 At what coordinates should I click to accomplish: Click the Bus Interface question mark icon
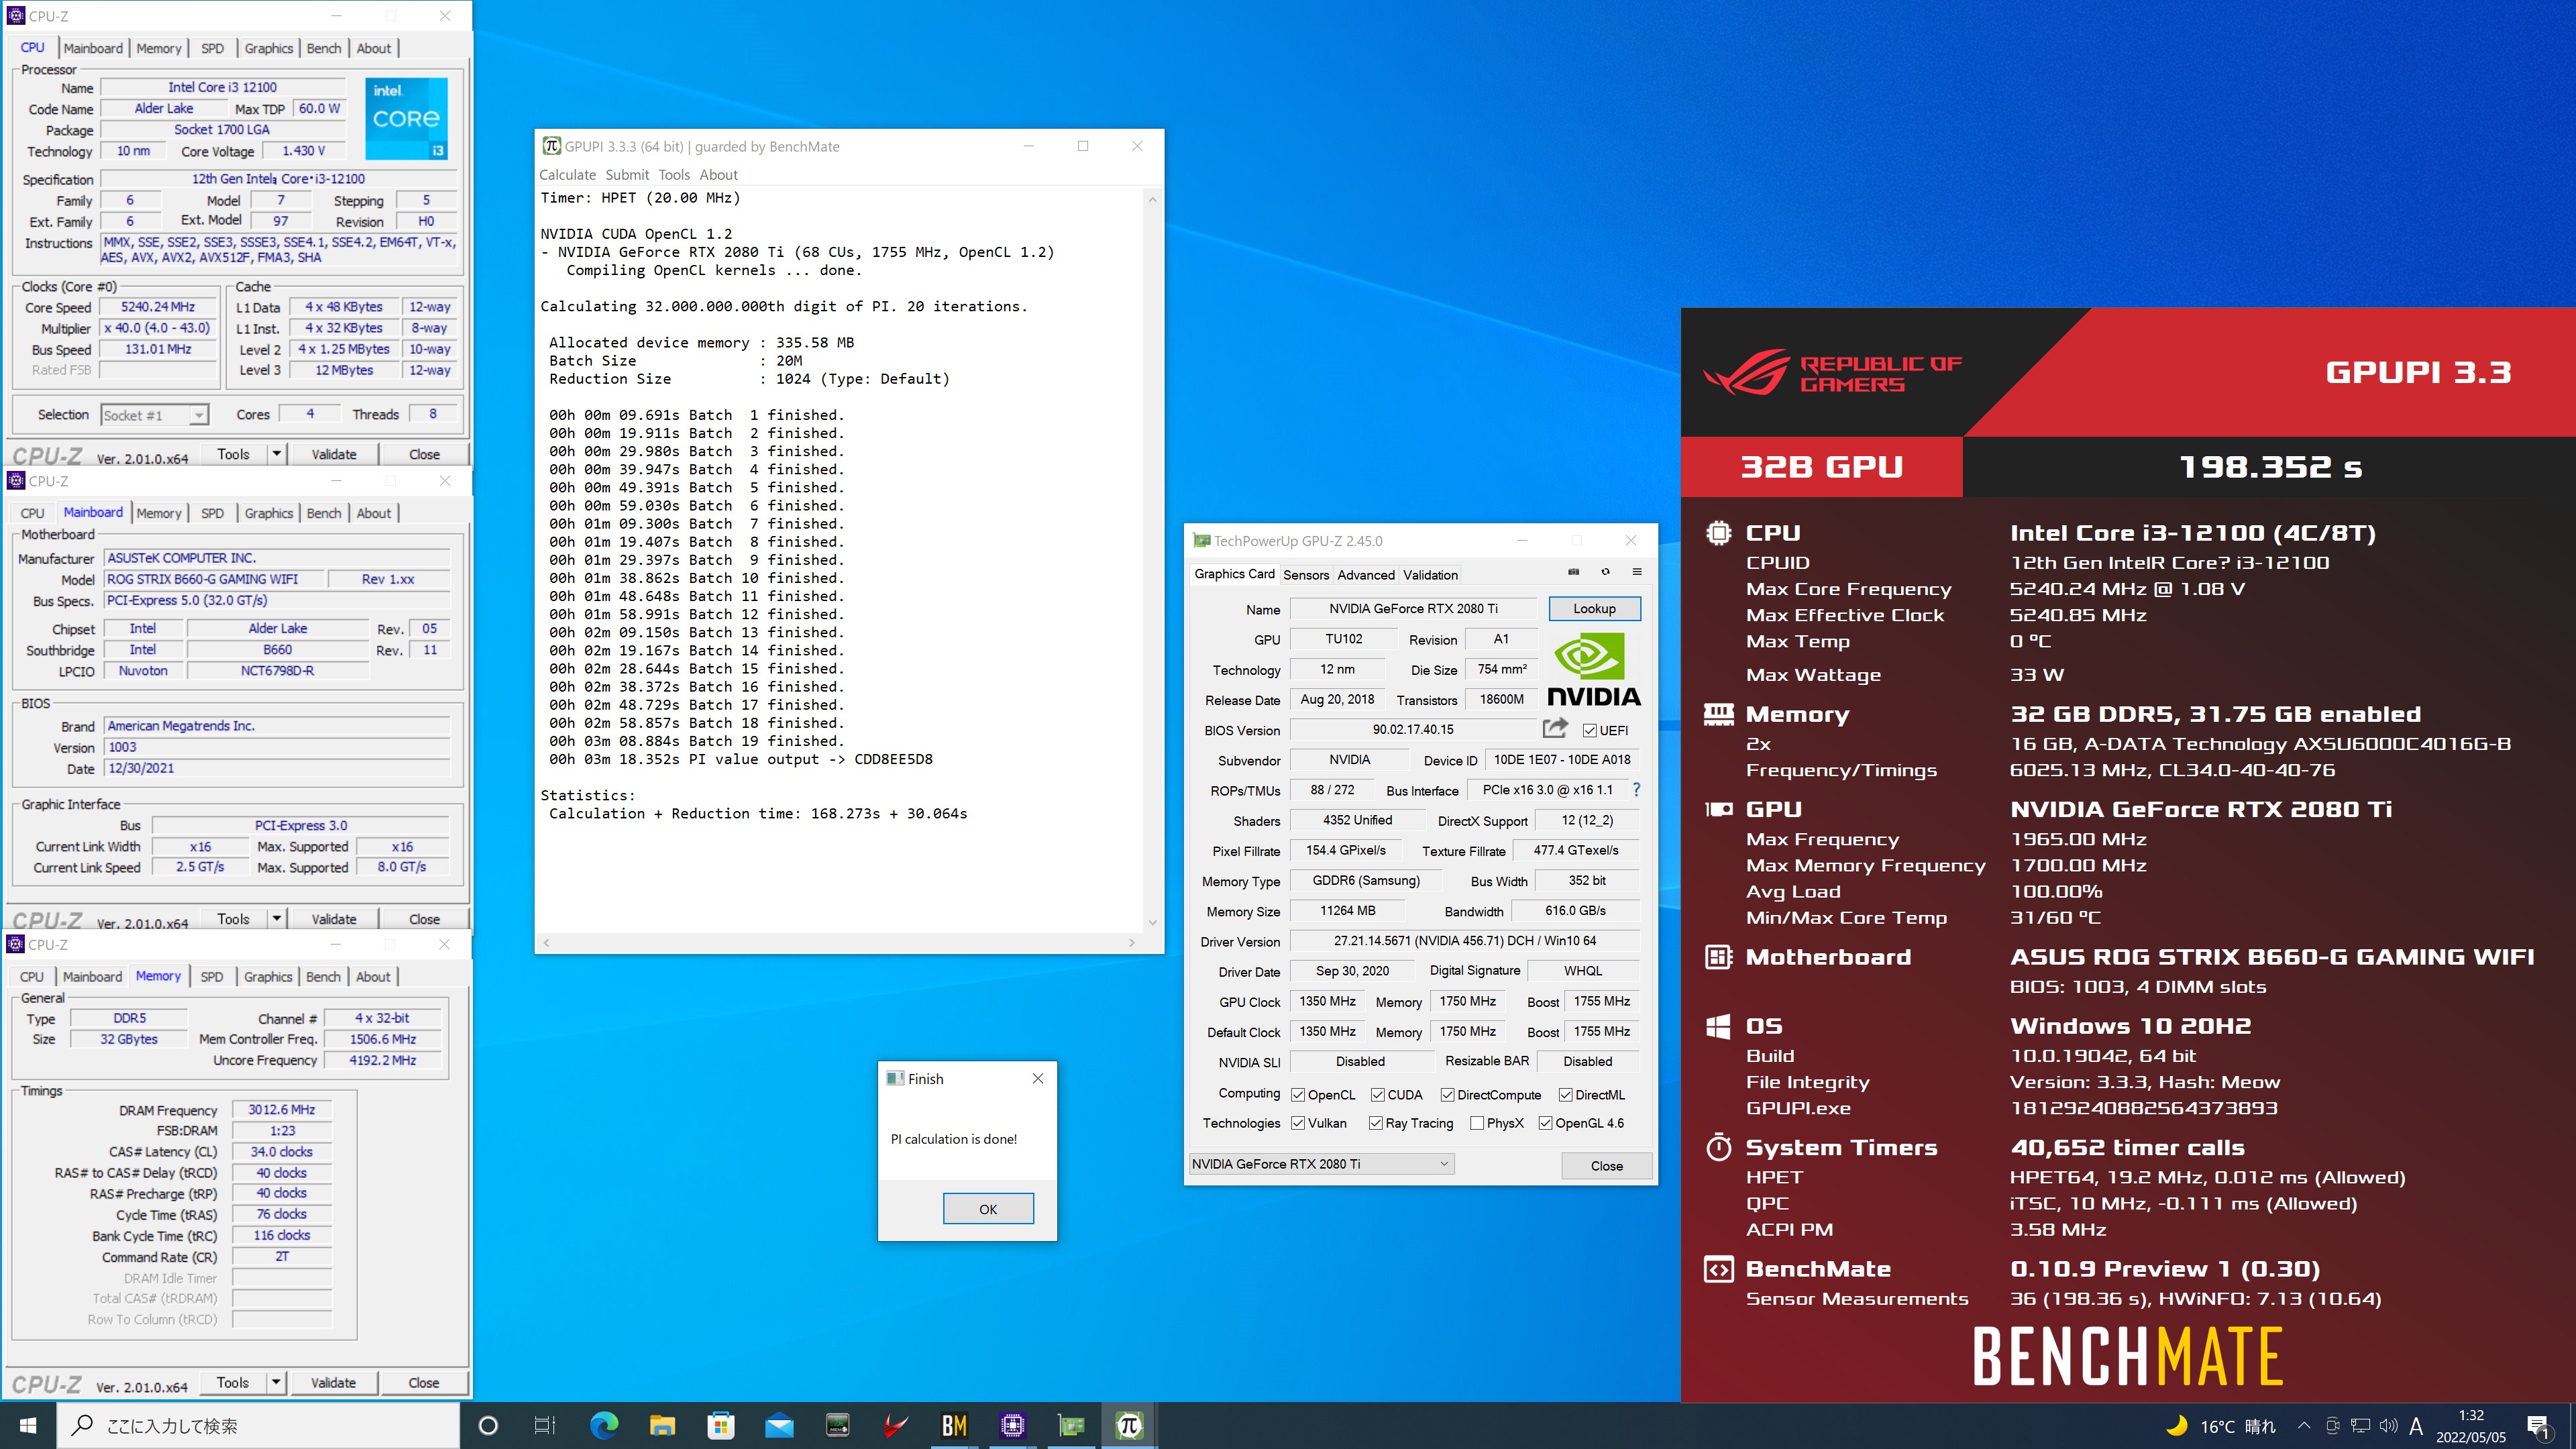click(x=1636, y=790)
